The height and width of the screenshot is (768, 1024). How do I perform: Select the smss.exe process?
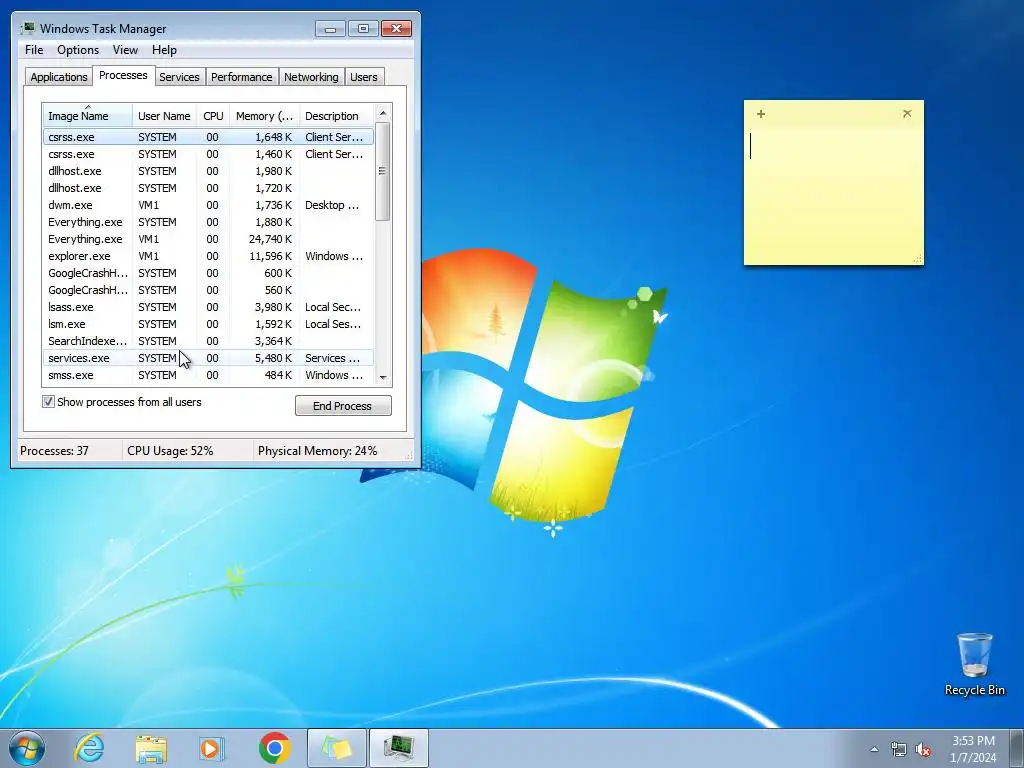pos(208,375)
